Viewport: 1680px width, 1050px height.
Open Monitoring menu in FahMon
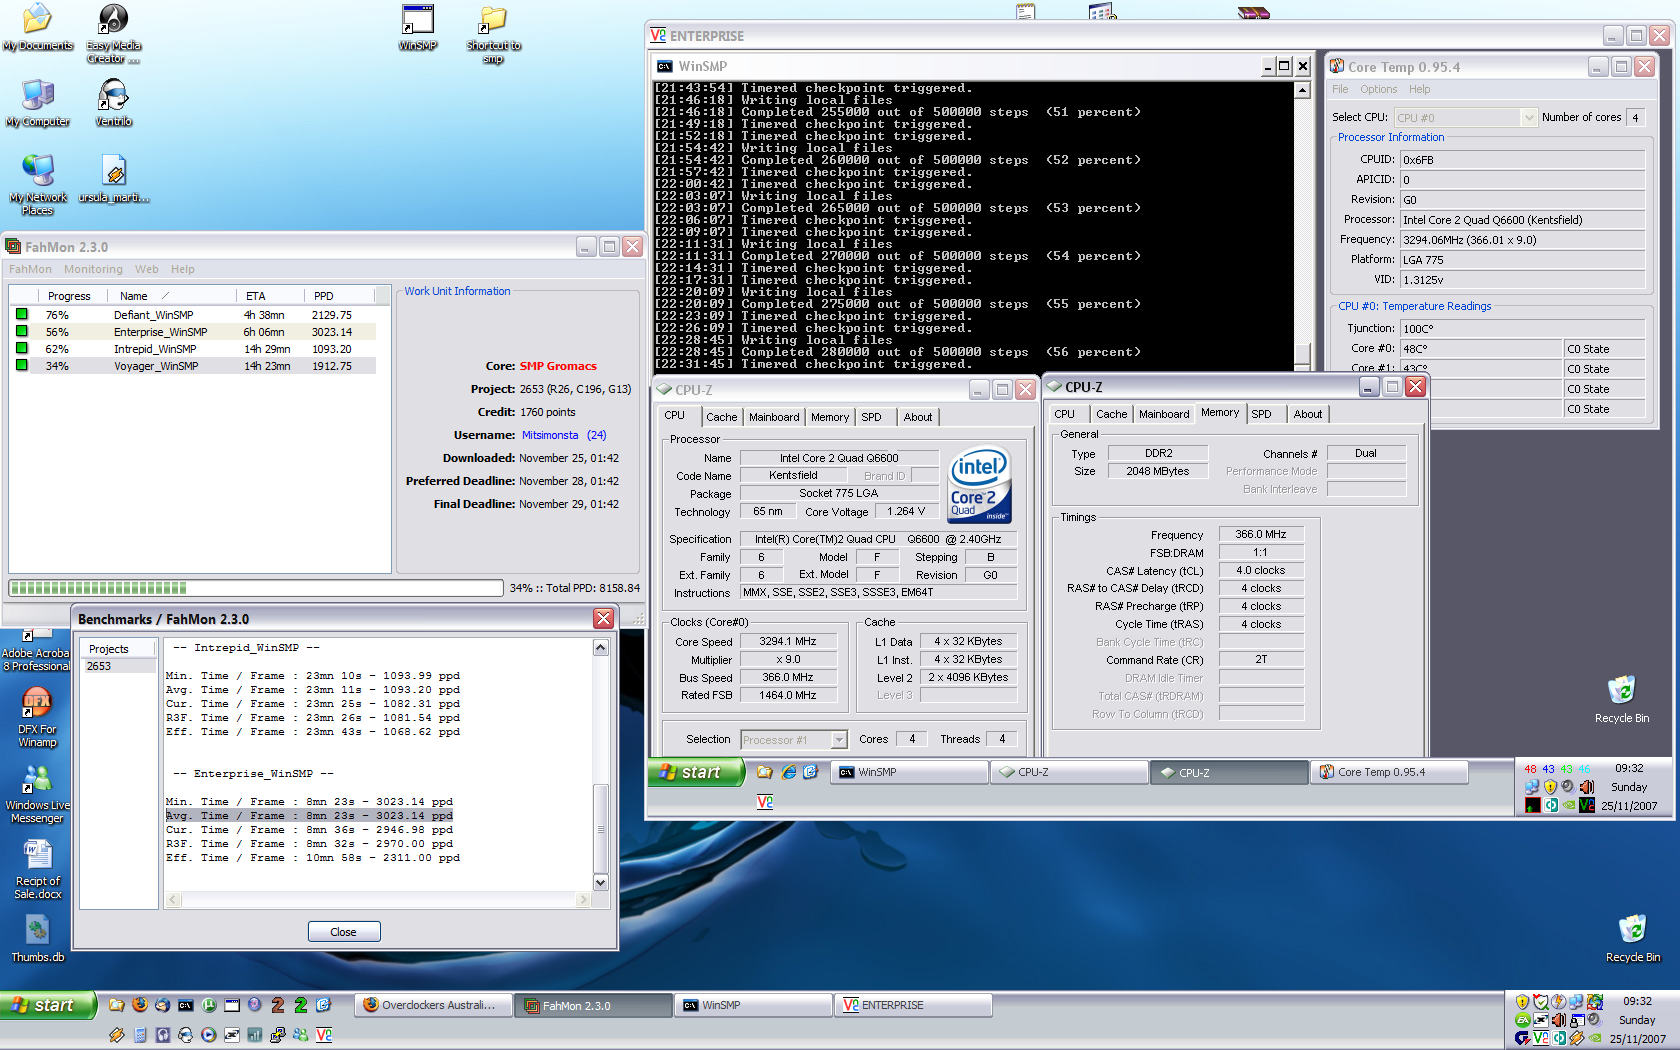click(x=93, y=269)
